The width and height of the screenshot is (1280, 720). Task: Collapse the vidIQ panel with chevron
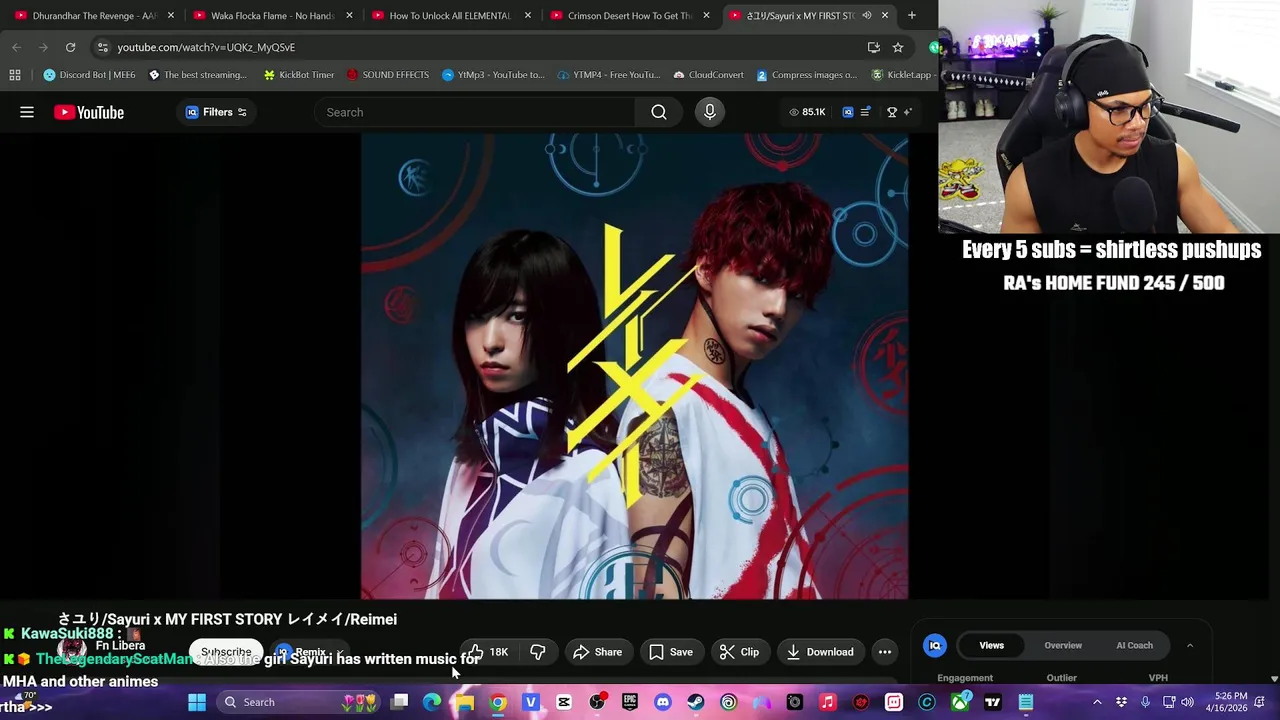click(x=1190, y=645)
